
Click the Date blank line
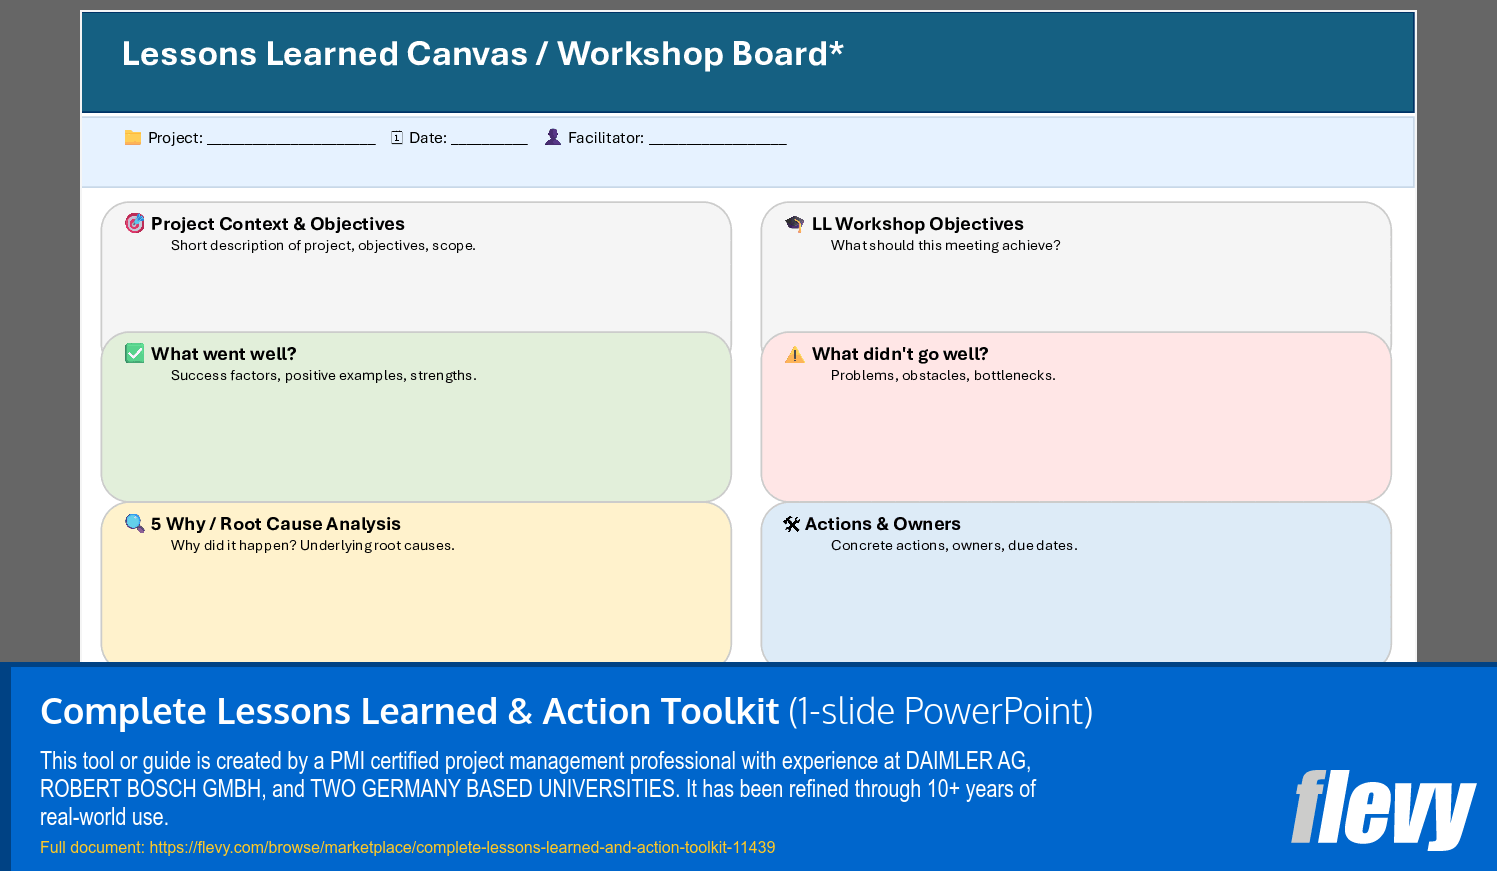(489, 139)
